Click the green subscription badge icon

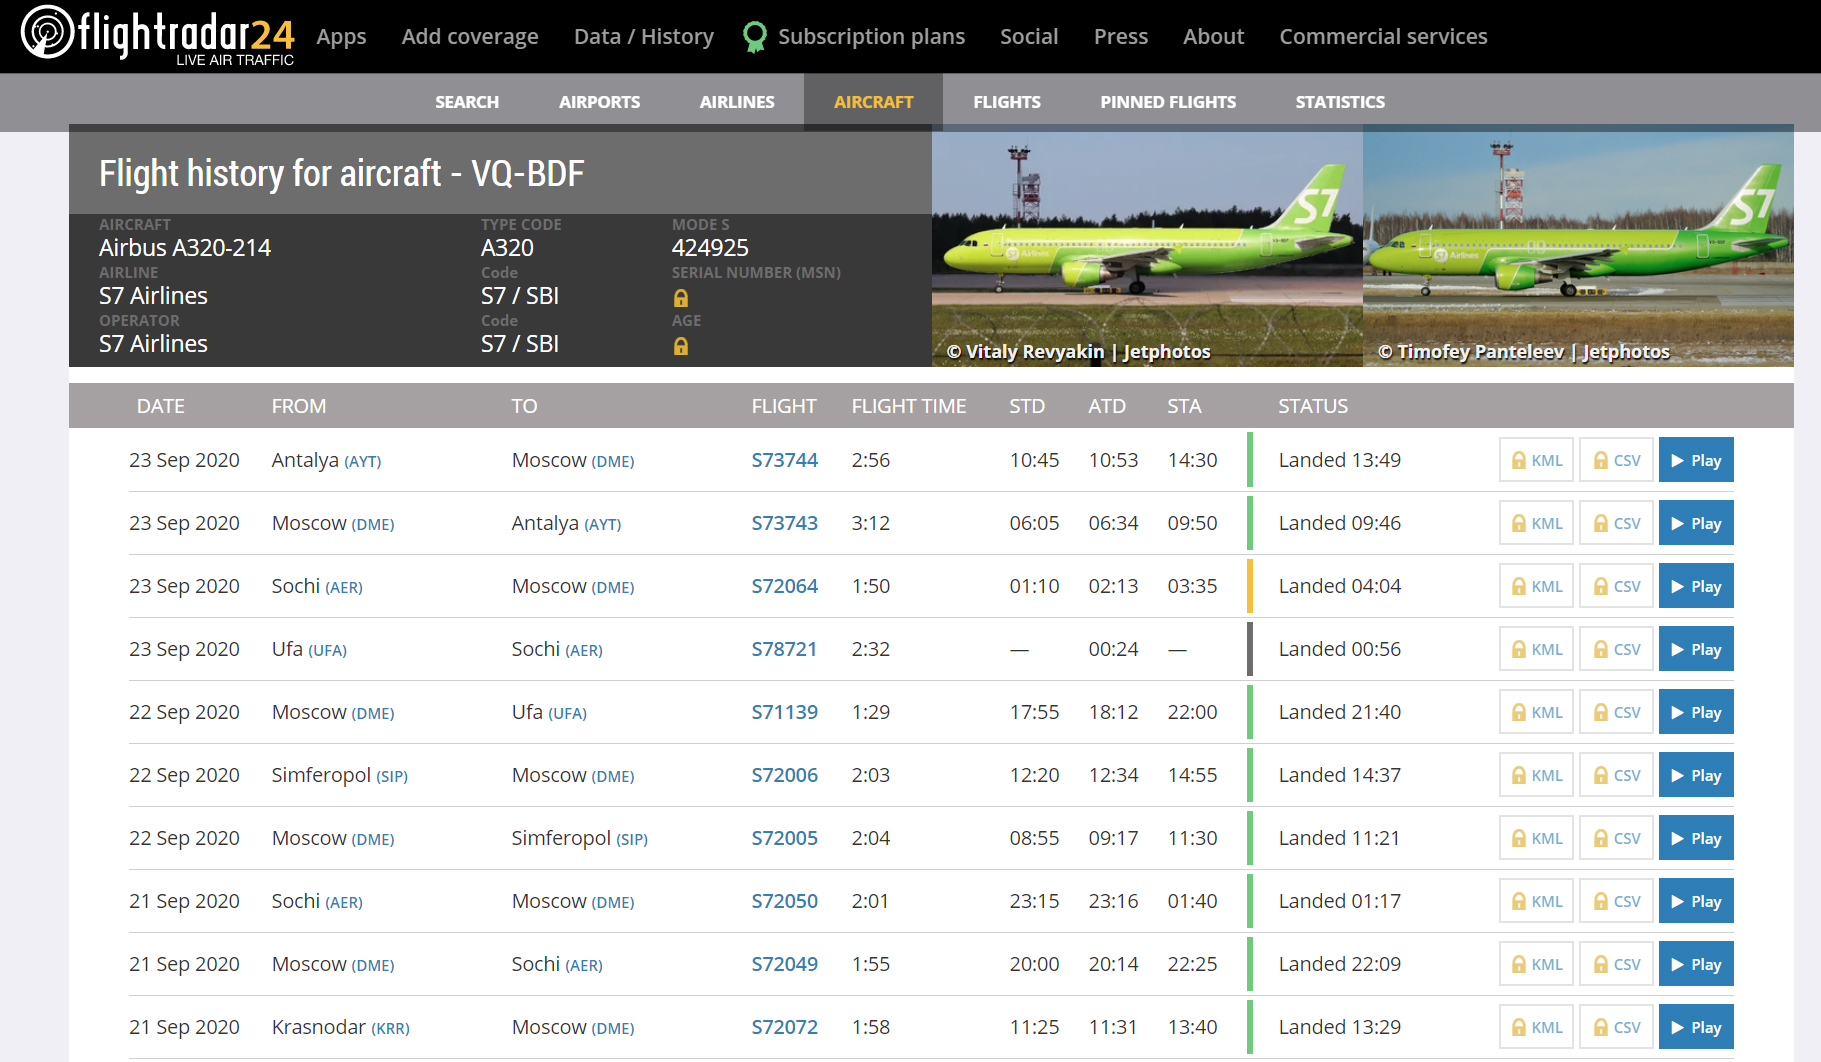pyautogui.click(x=755, y=37)
